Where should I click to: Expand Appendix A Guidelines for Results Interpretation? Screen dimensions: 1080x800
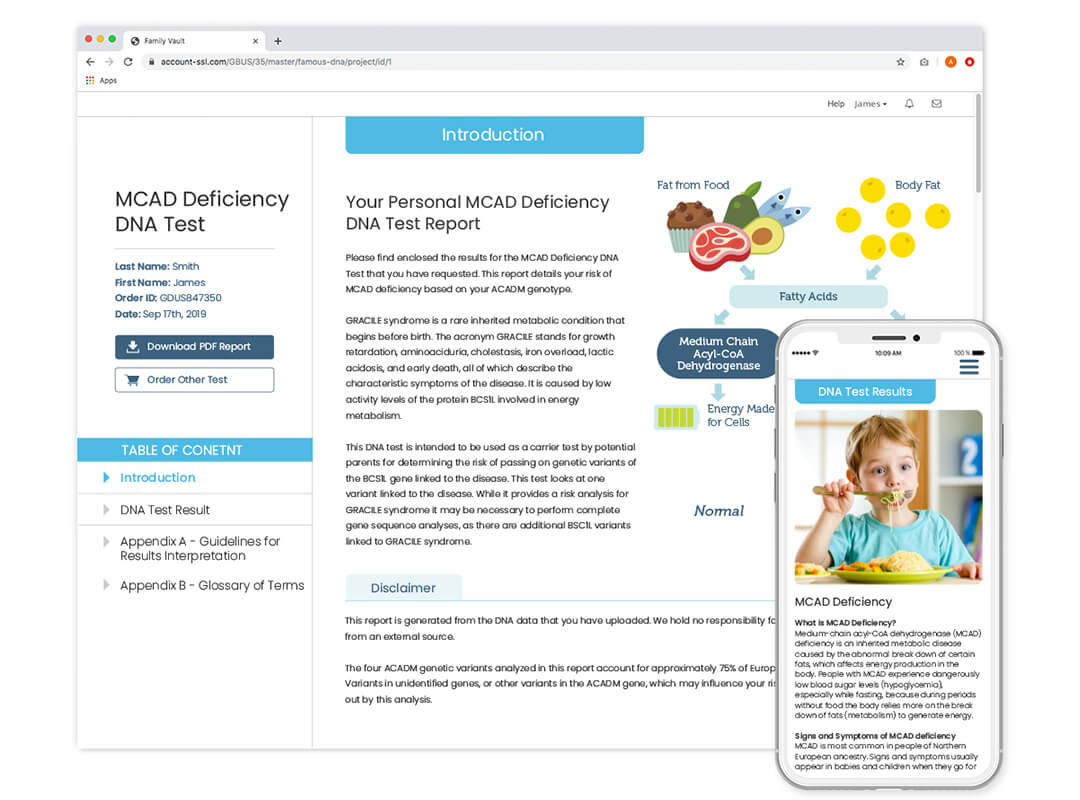[106, 542]
